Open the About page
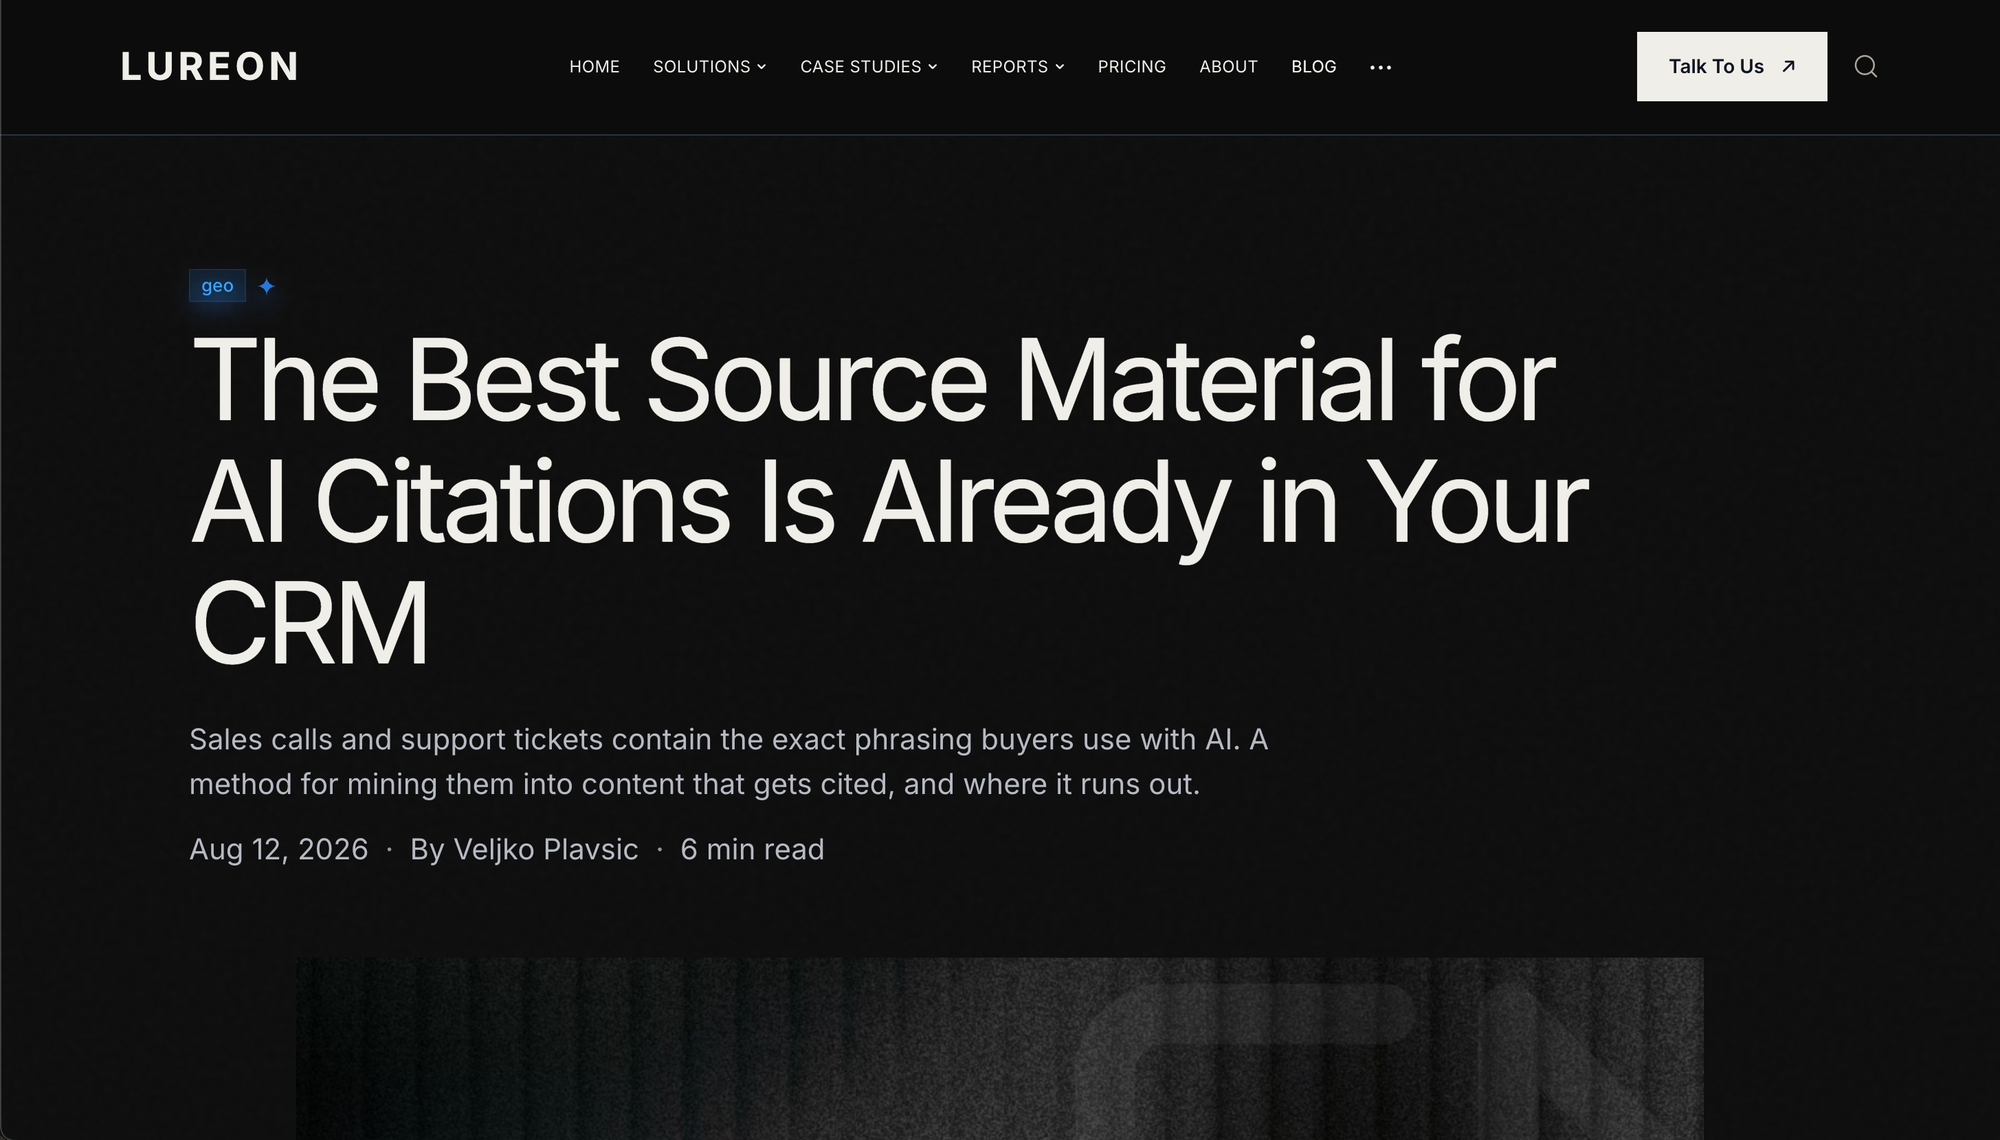 (x=1228, y=66)
